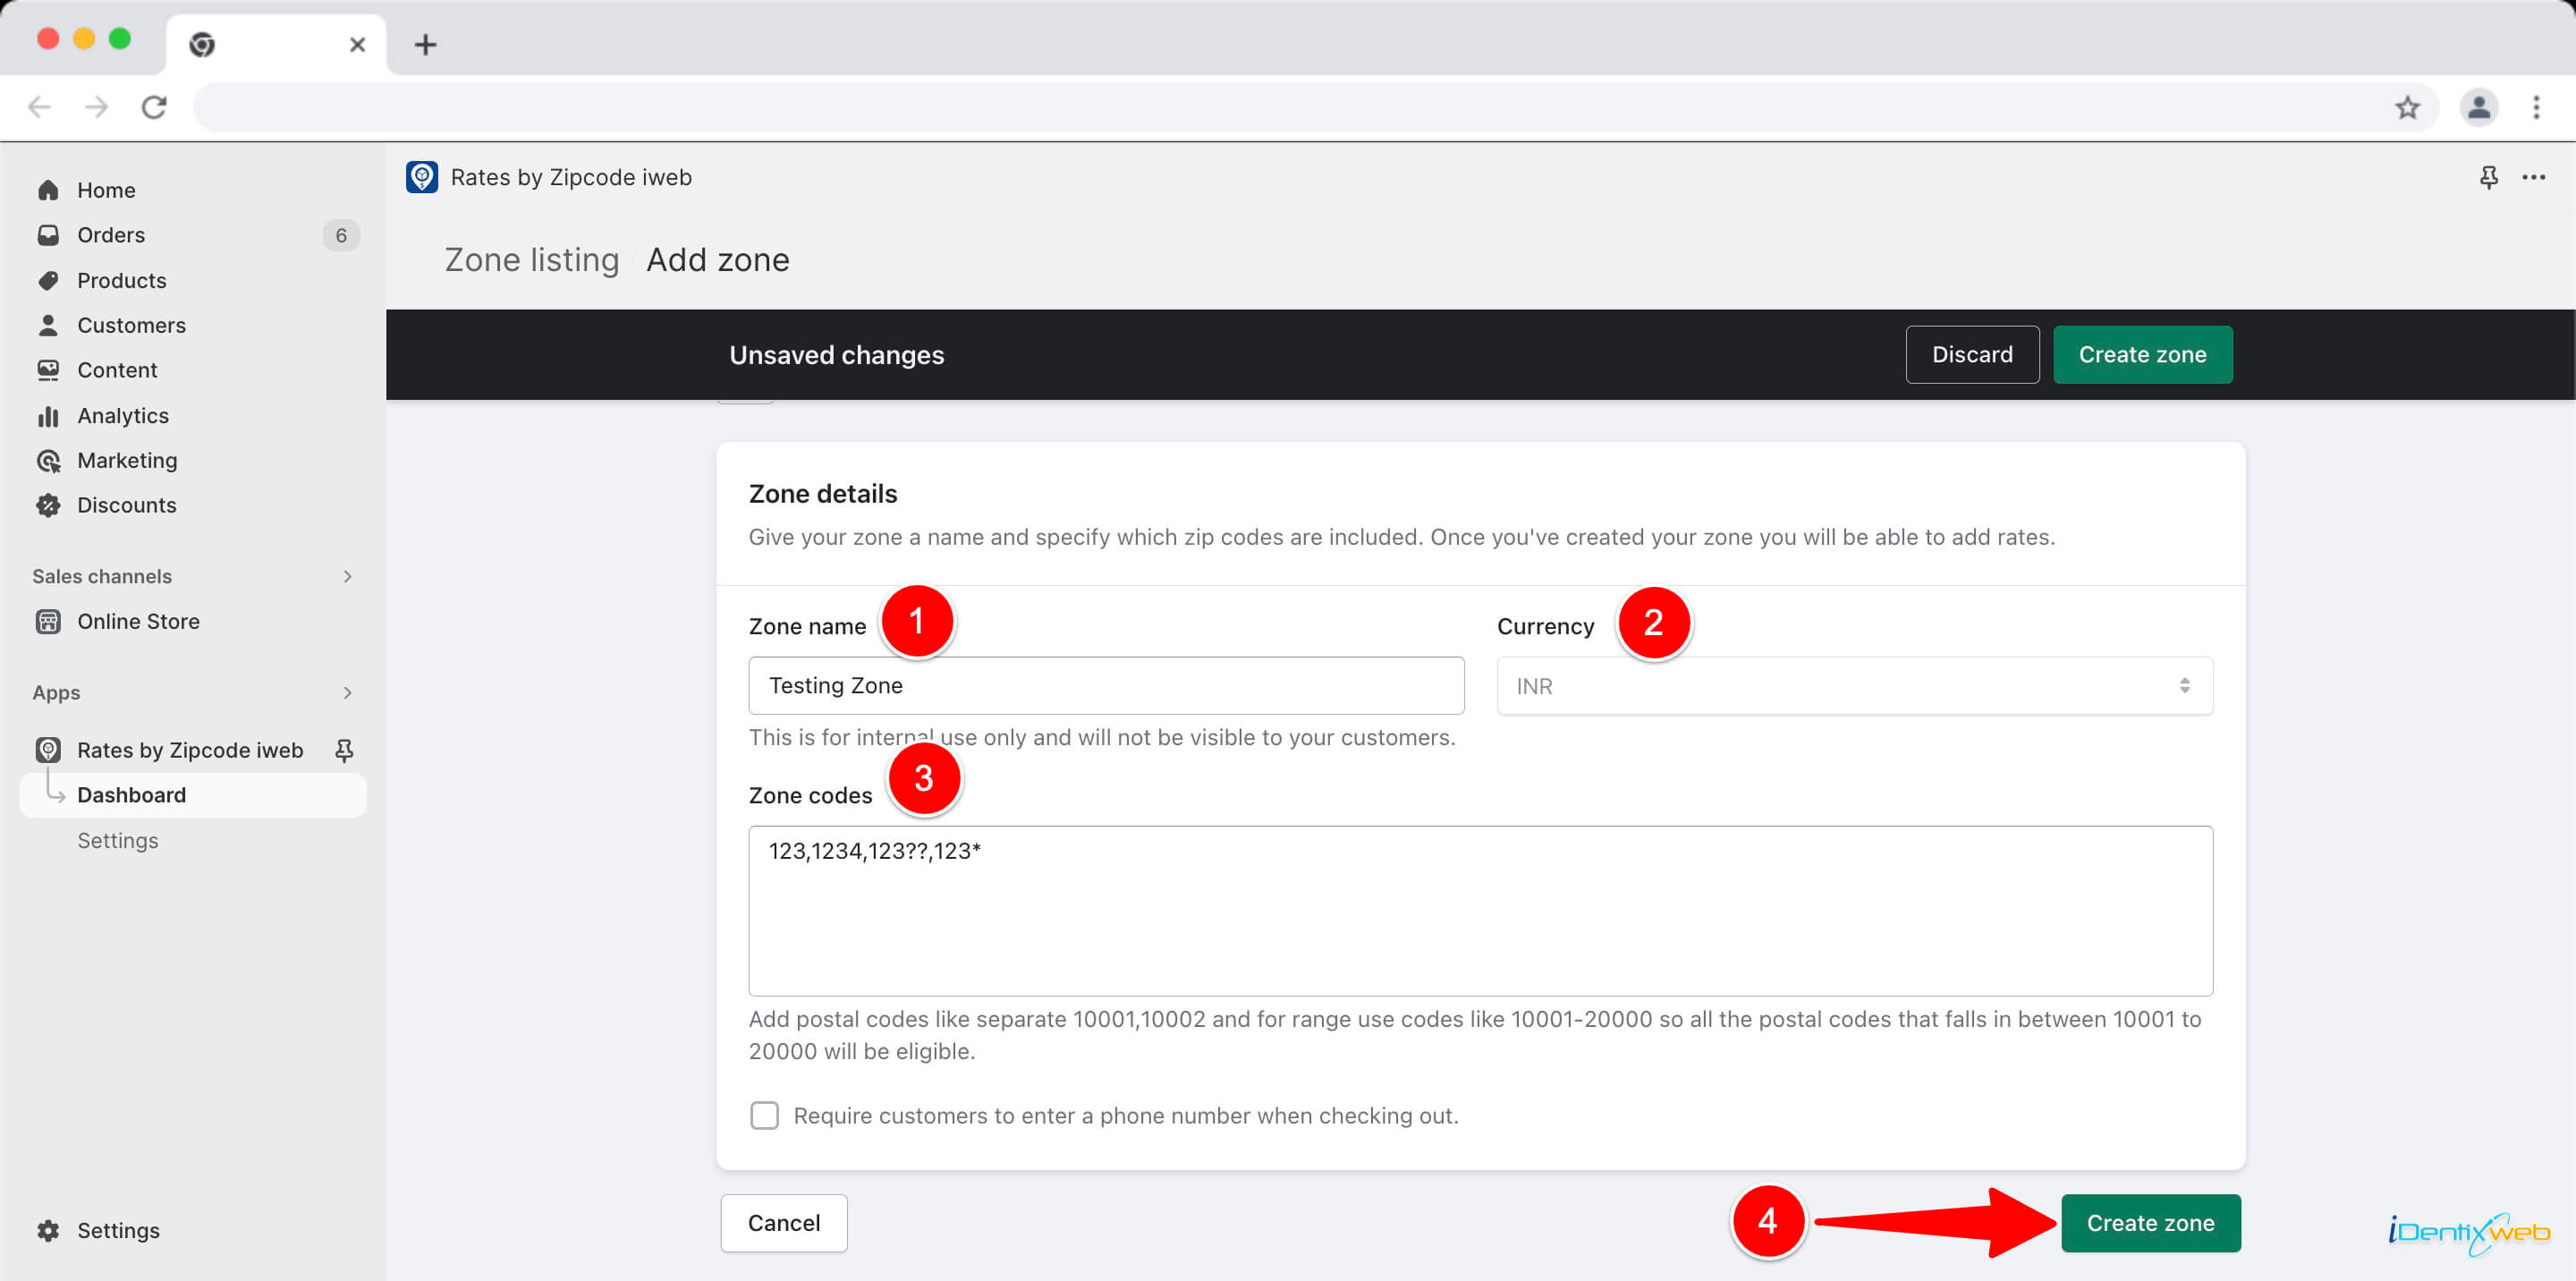
Task: Open Customers in the sidebar menu
Action: [x=132, y=325]
